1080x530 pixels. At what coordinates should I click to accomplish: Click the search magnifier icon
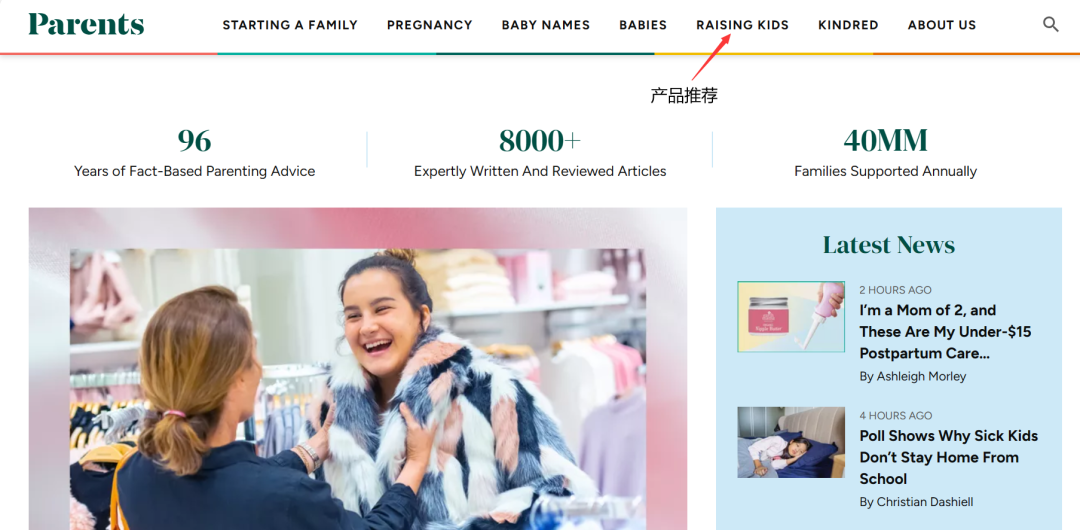1050,25
